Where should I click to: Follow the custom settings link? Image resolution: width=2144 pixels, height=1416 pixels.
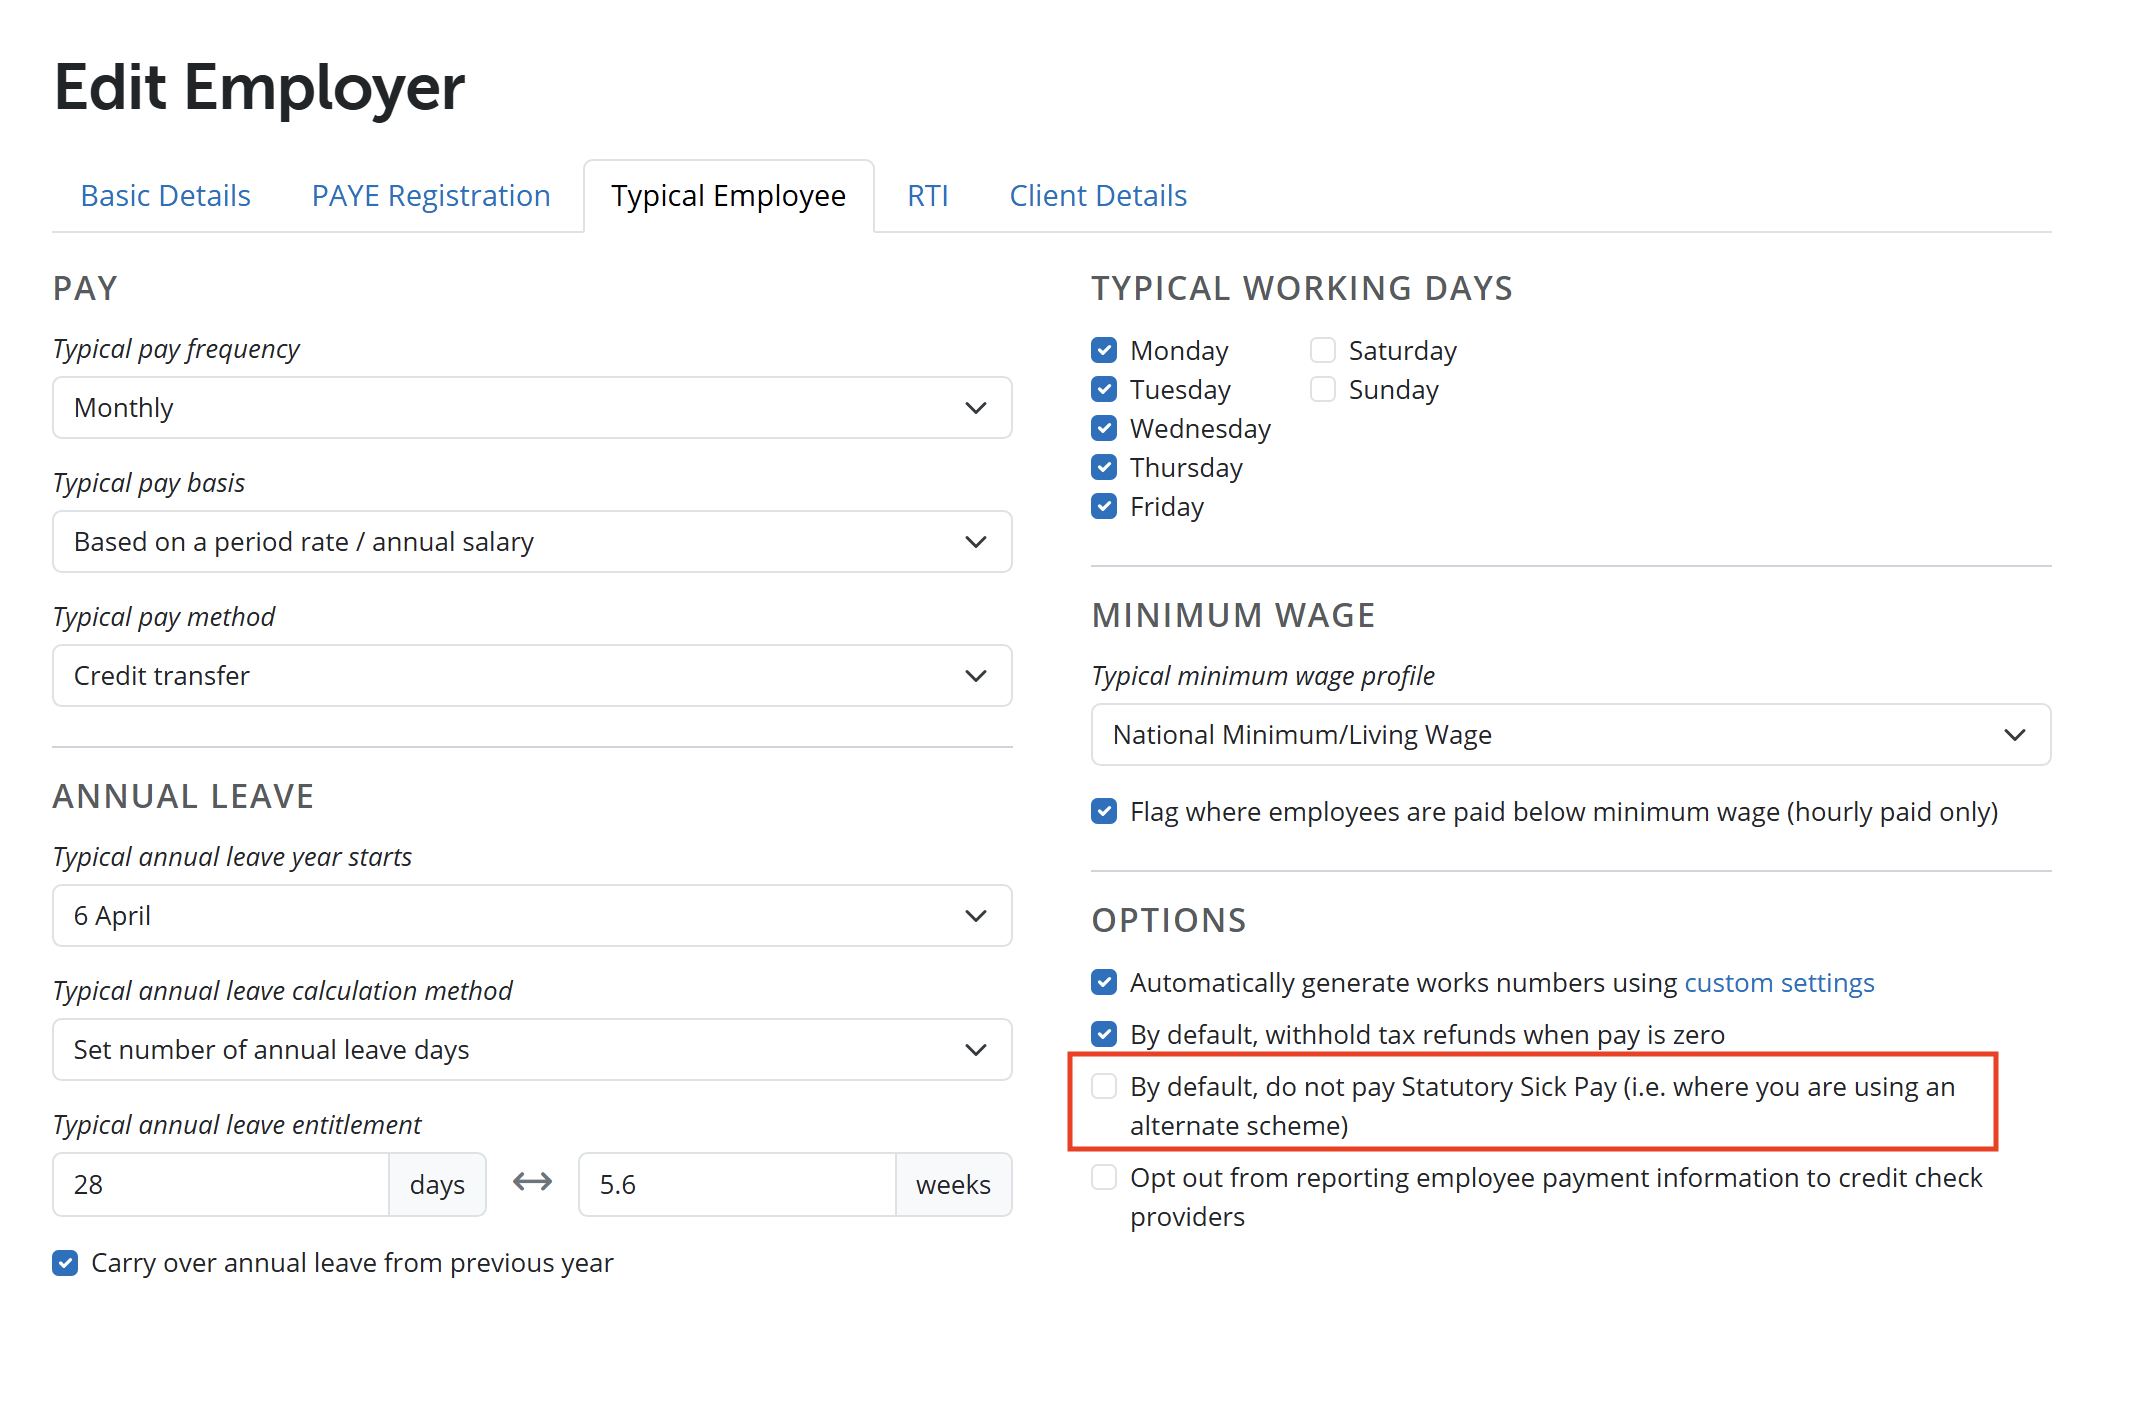click(x=1779, y=983)
